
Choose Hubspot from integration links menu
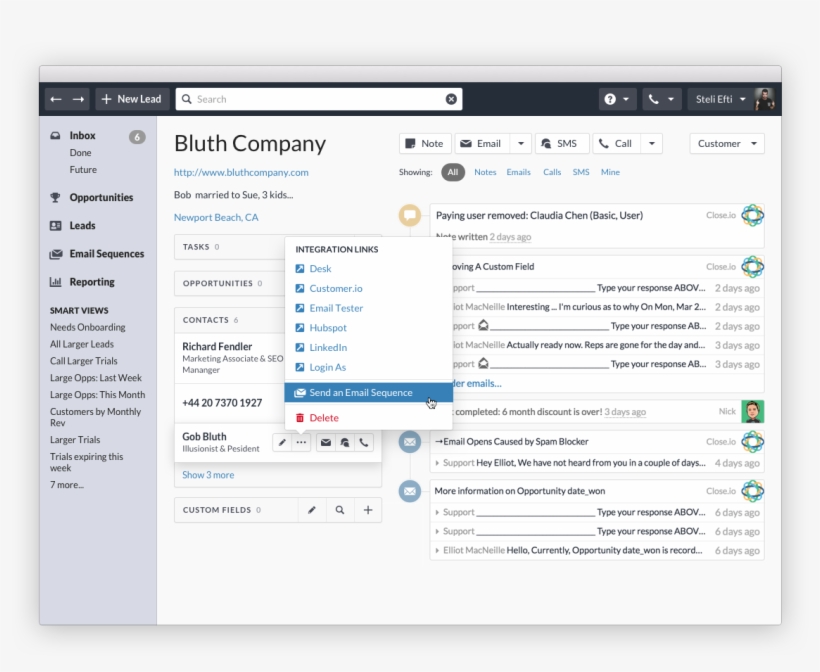(327, 328)
